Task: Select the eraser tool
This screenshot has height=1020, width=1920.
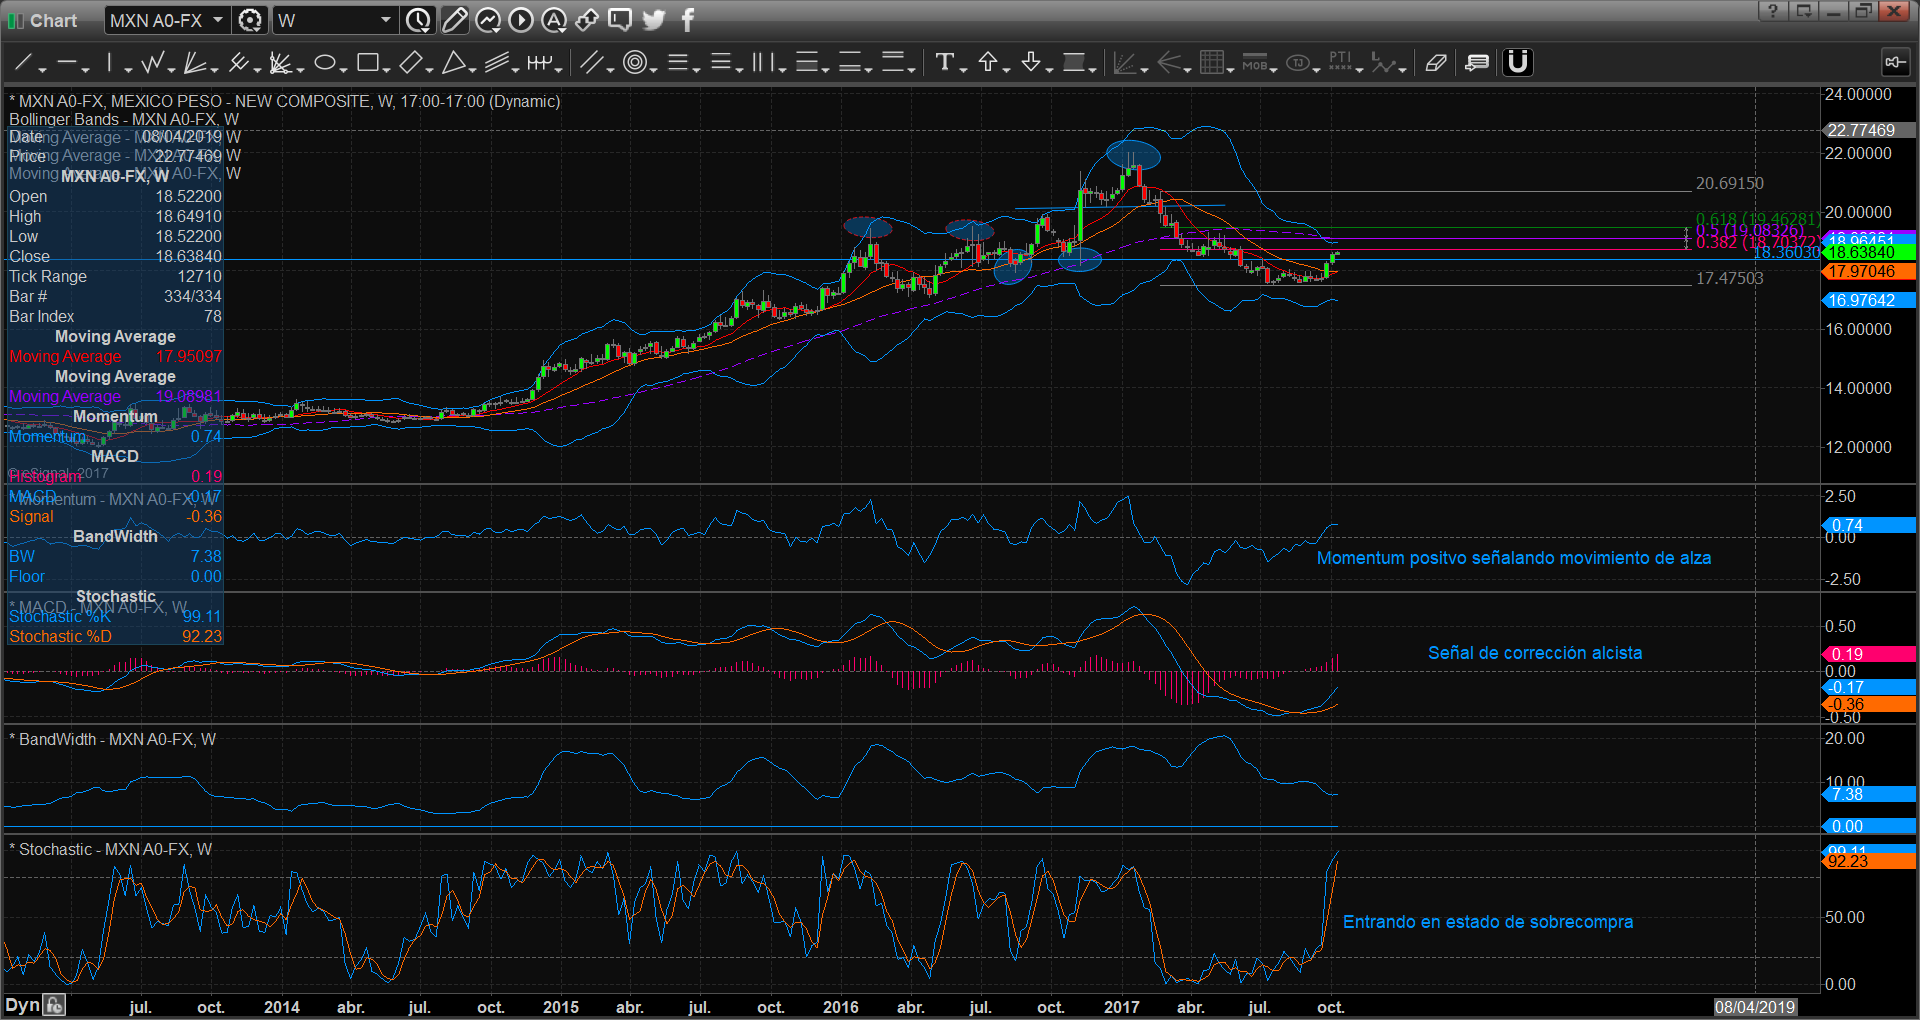Action: coord(1436,63)
